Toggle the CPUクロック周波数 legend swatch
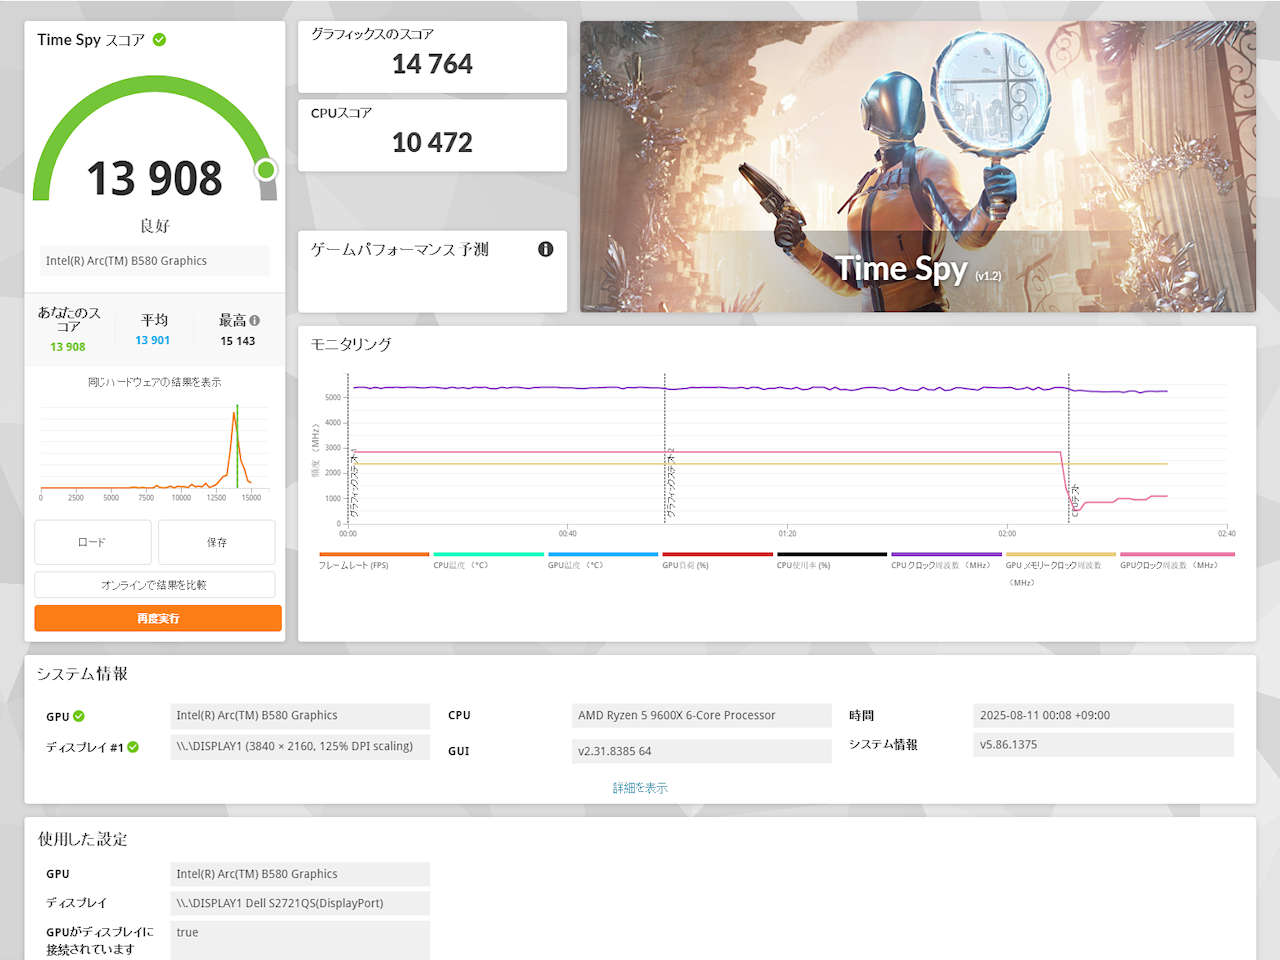1280x960 pixels. click(946, 554)
